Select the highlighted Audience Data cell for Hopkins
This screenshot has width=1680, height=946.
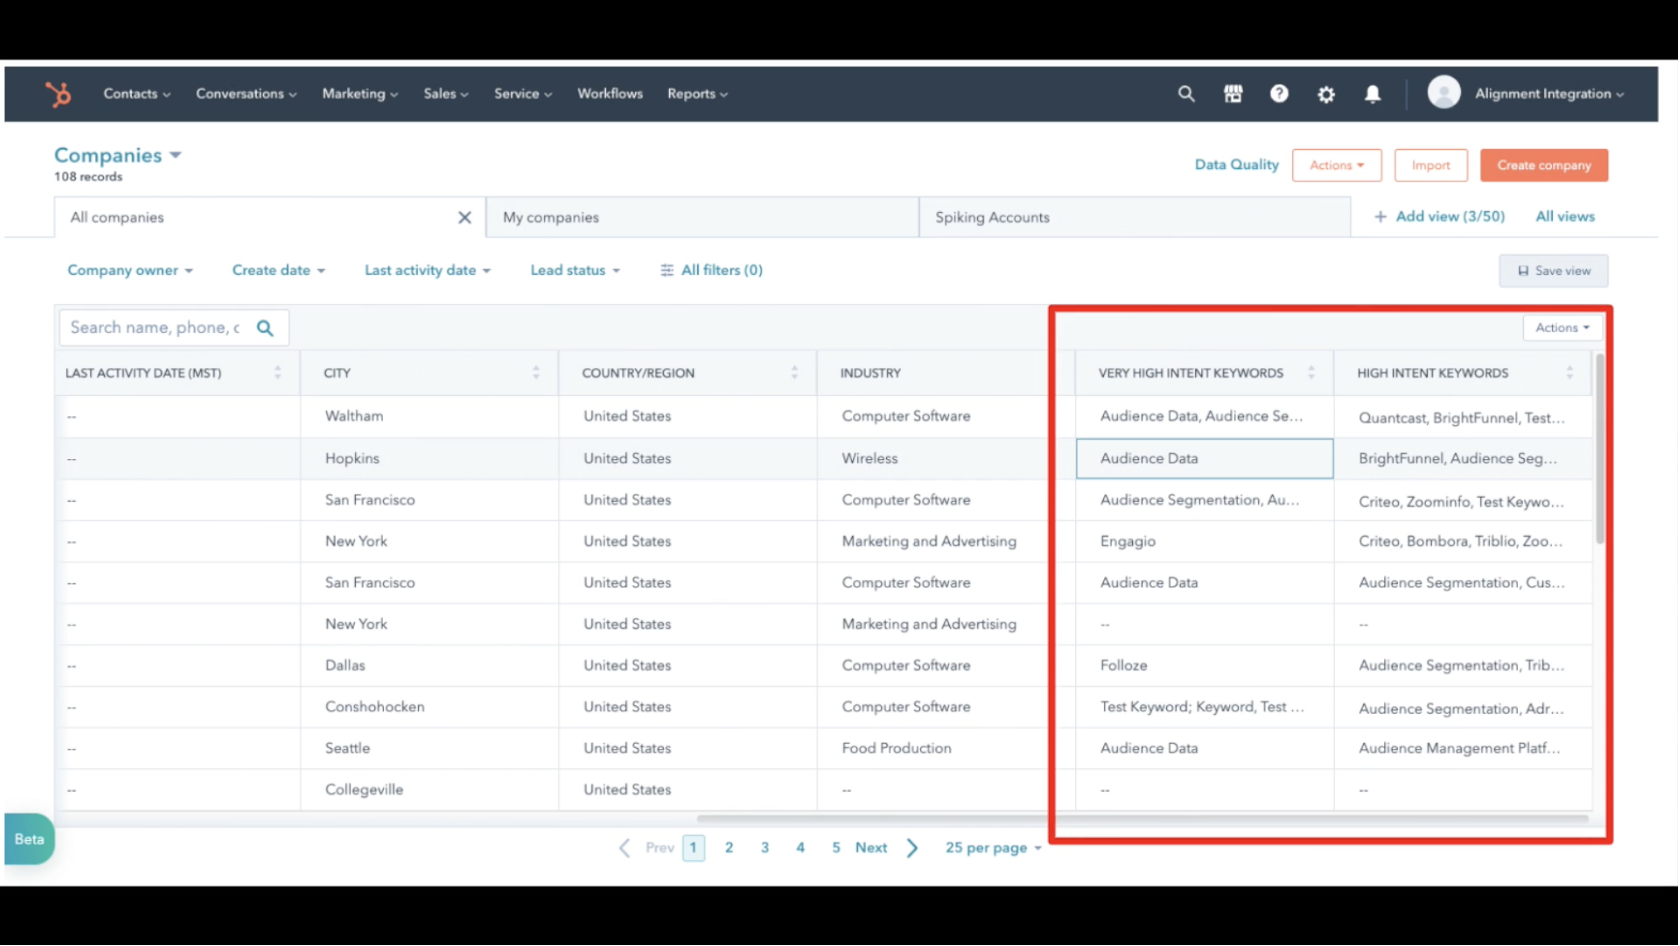pos(1206,459)
